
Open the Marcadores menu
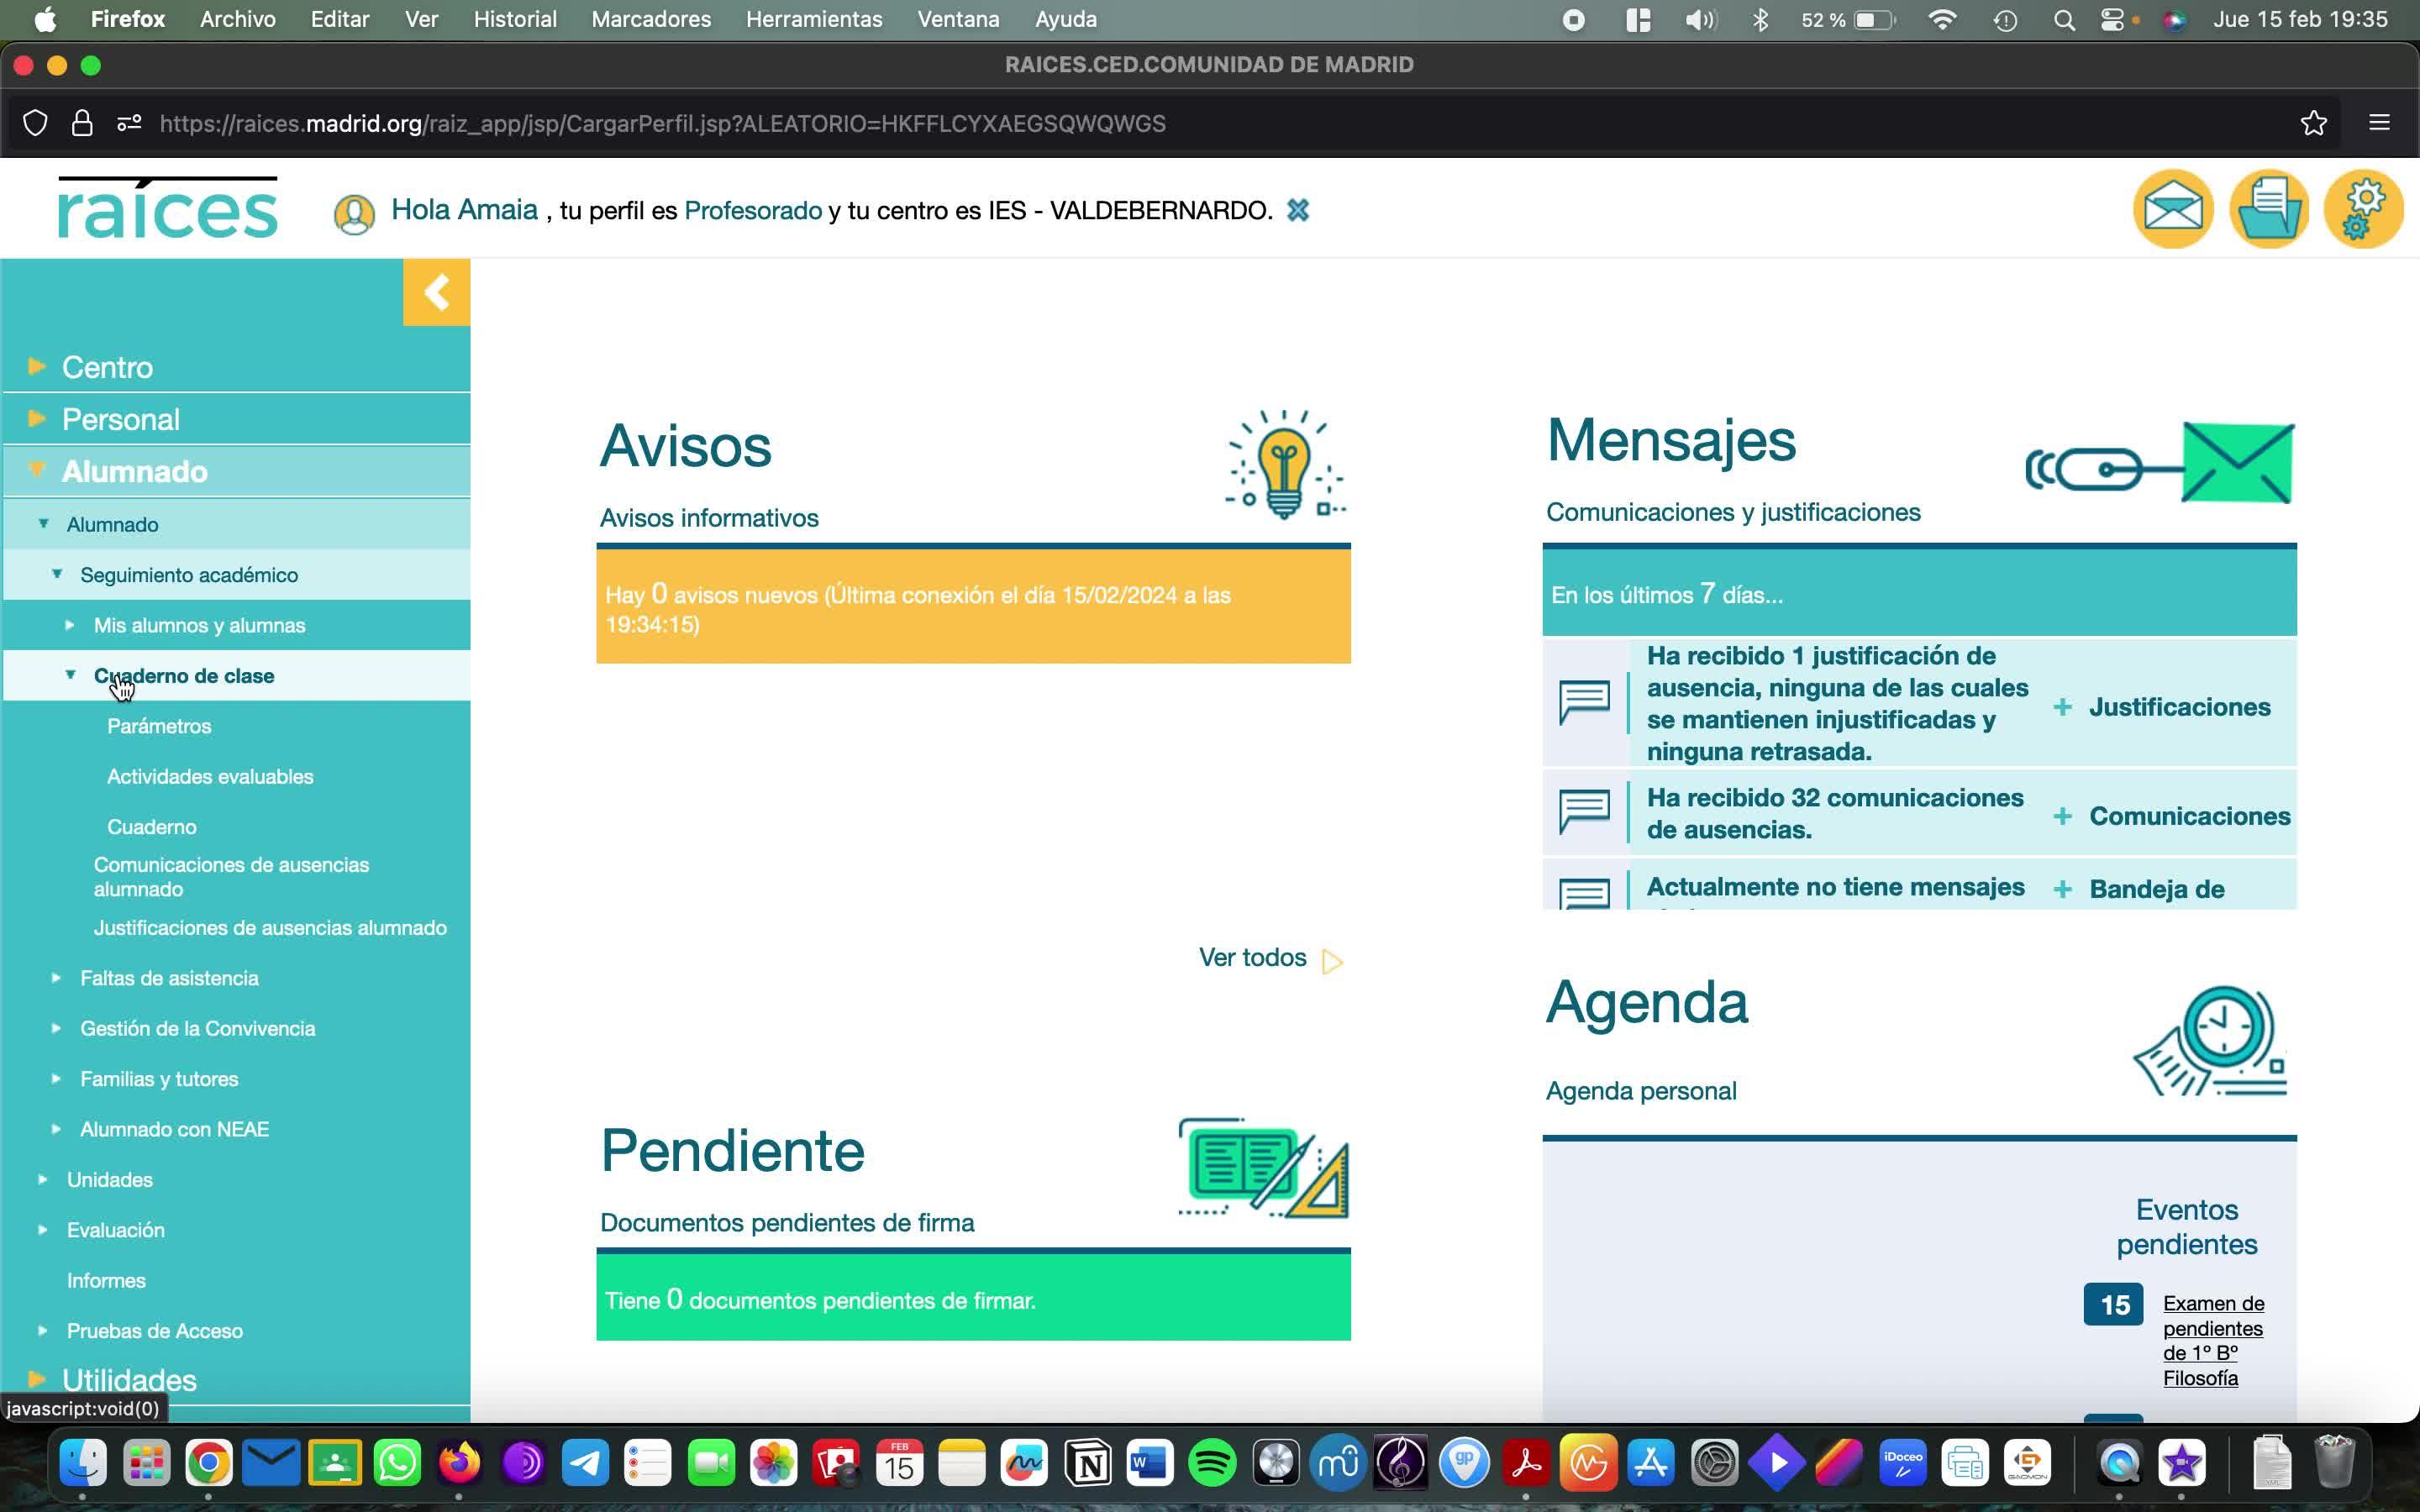pyautogui.click(x=651, y=19)
